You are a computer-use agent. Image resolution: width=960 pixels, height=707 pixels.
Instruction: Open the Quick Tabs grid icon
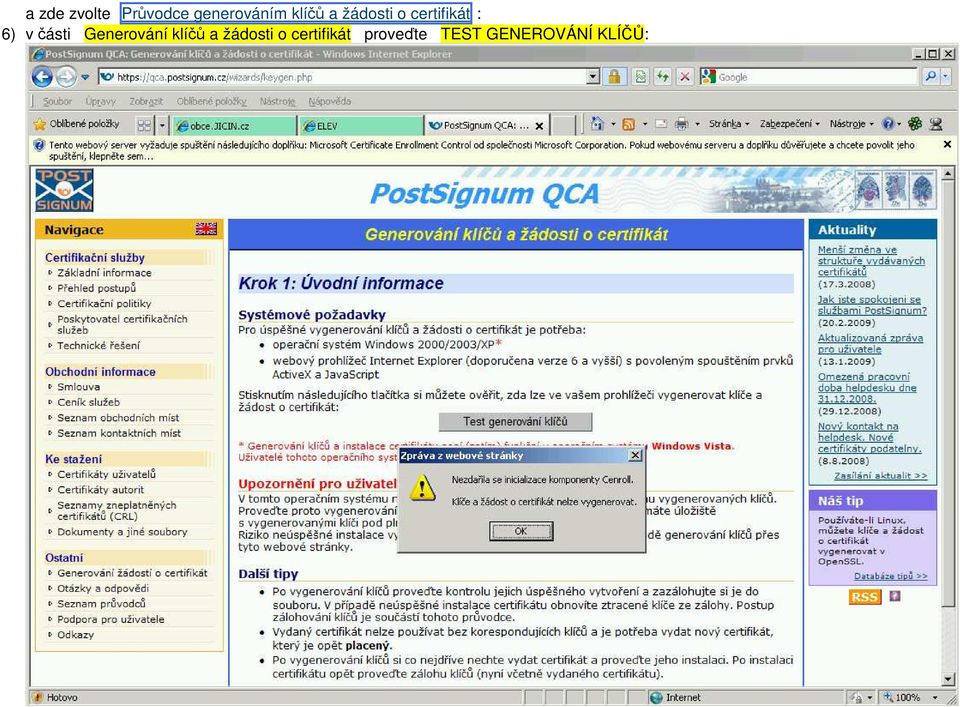[144, 125]
